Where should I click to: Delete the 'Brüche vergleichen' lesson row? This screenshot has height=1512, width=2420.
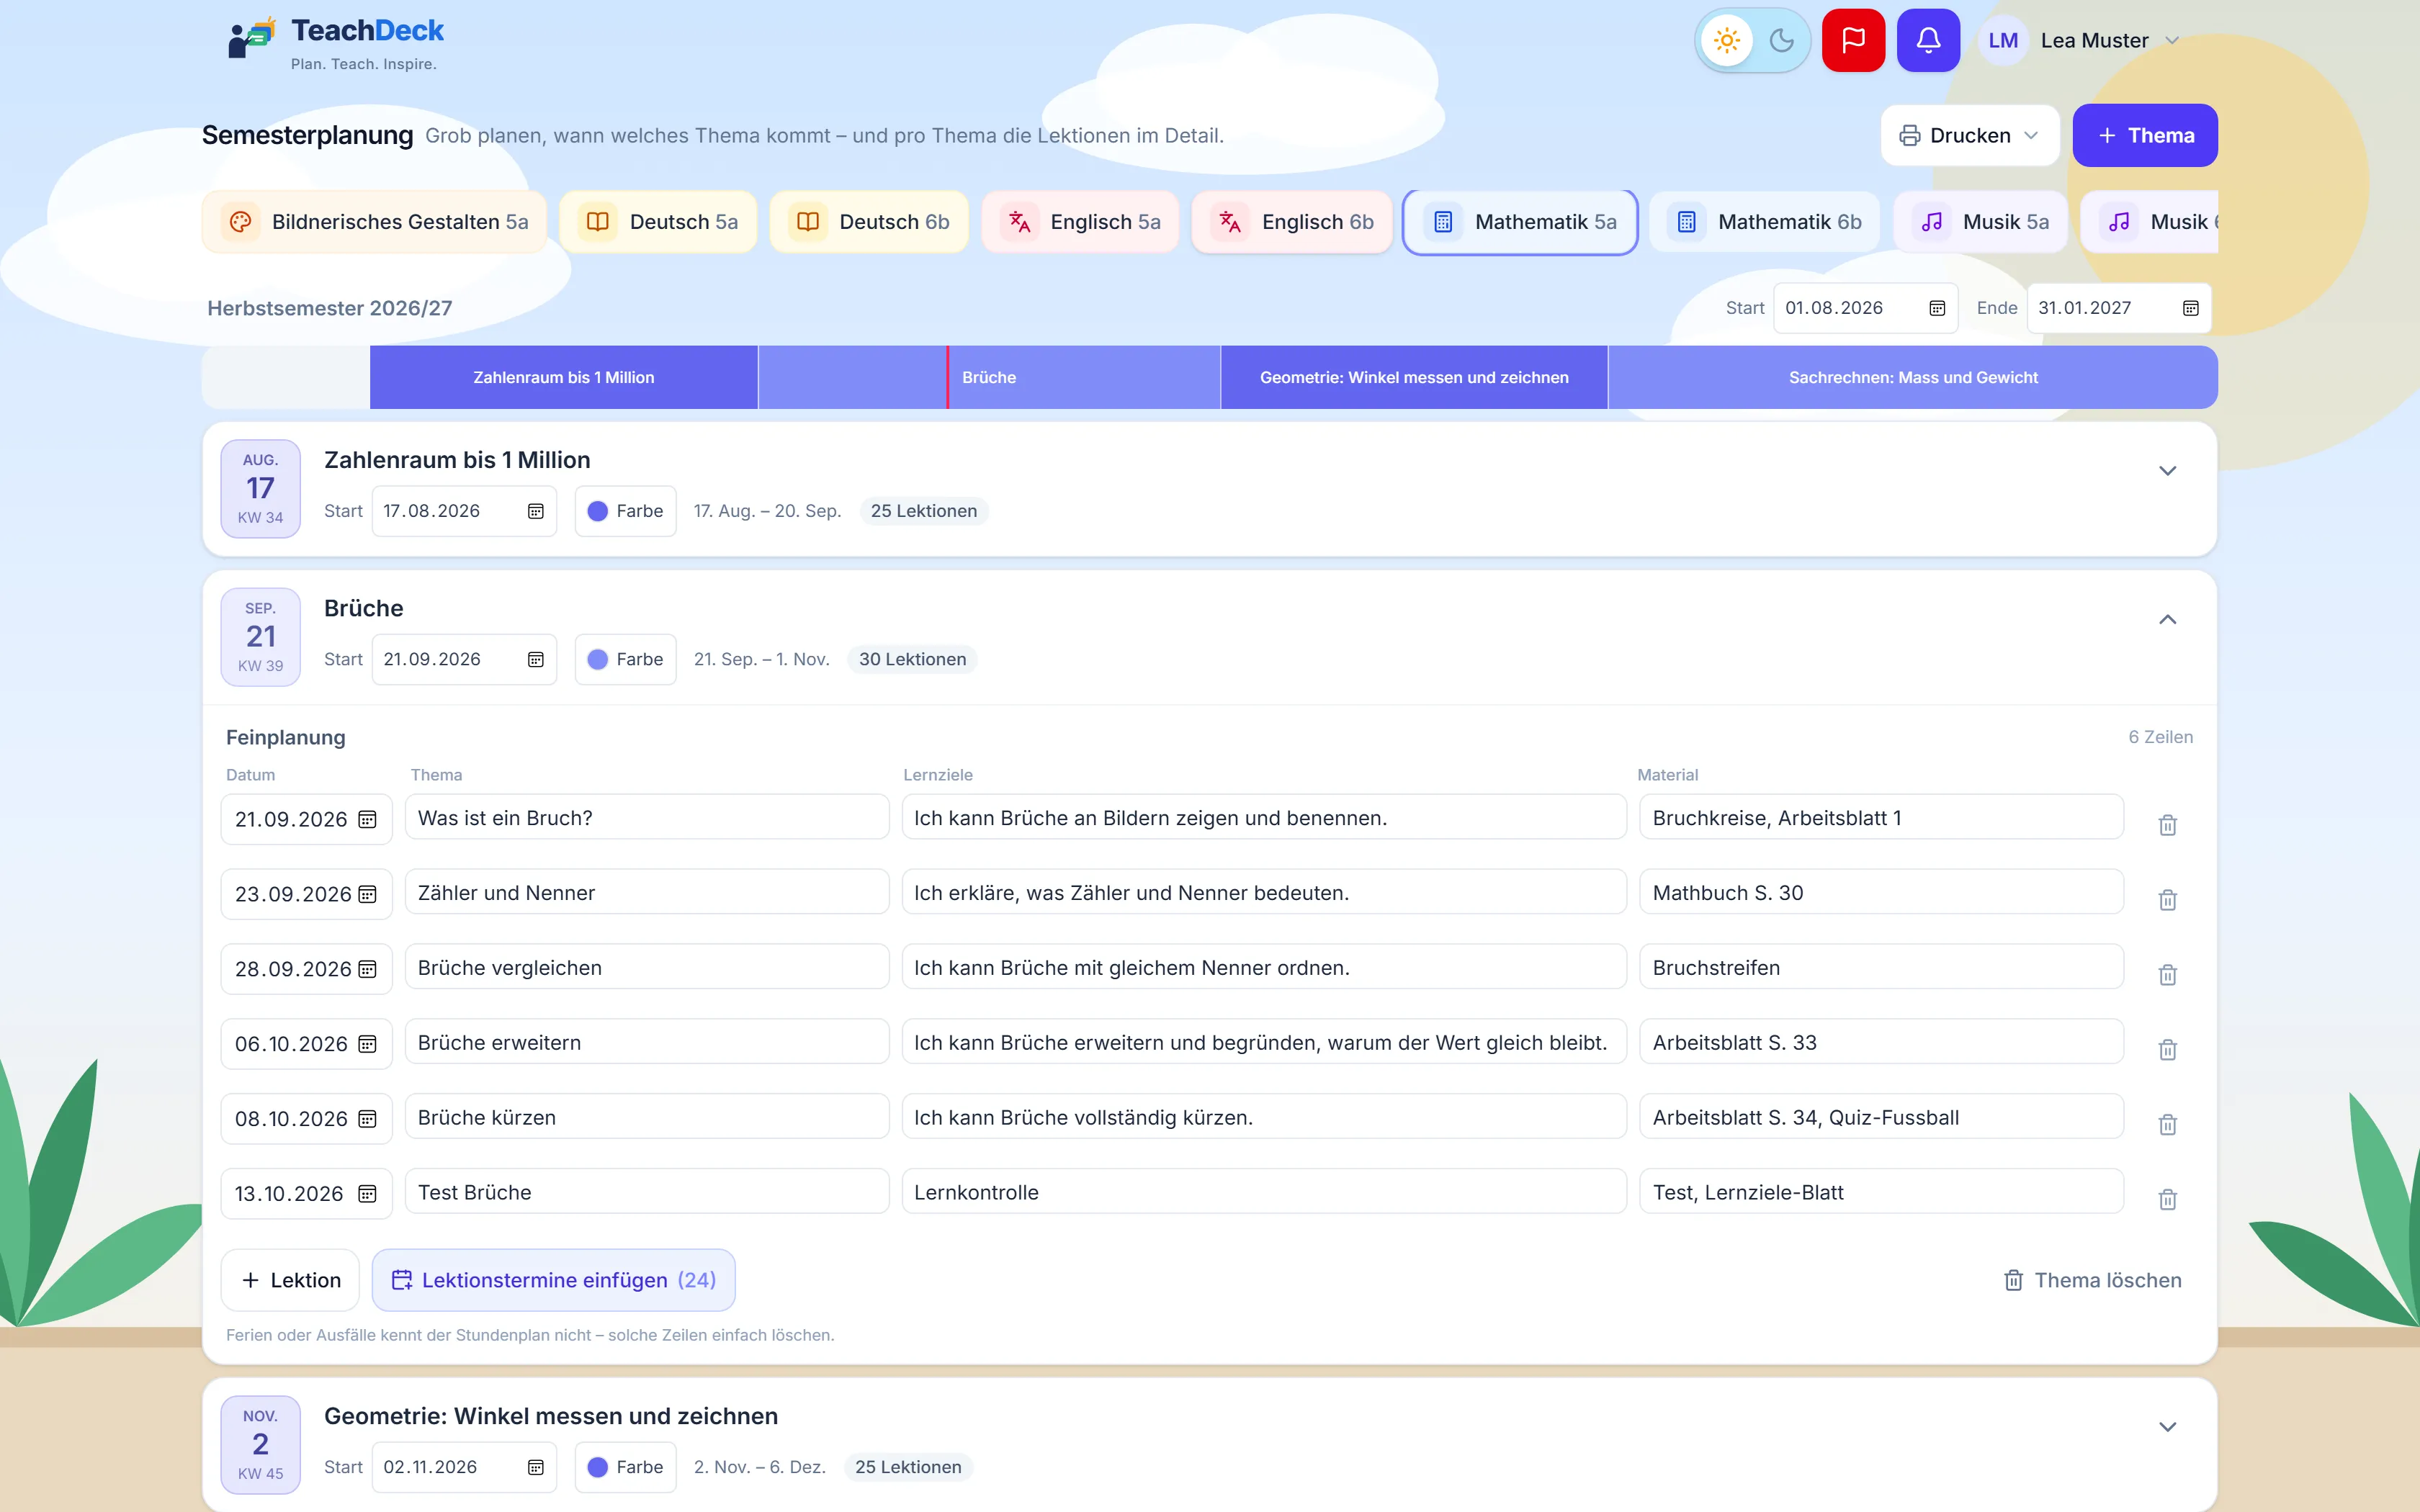(2167, 975)
